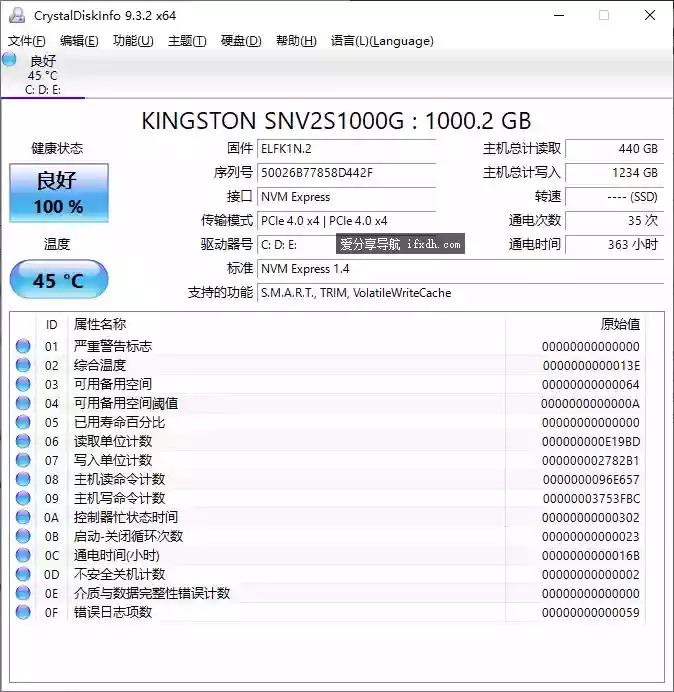Image resolution: width=674 pixels, height=692 pixels.
Task: Click the 原始值 column header
Action: click(620, 324)
